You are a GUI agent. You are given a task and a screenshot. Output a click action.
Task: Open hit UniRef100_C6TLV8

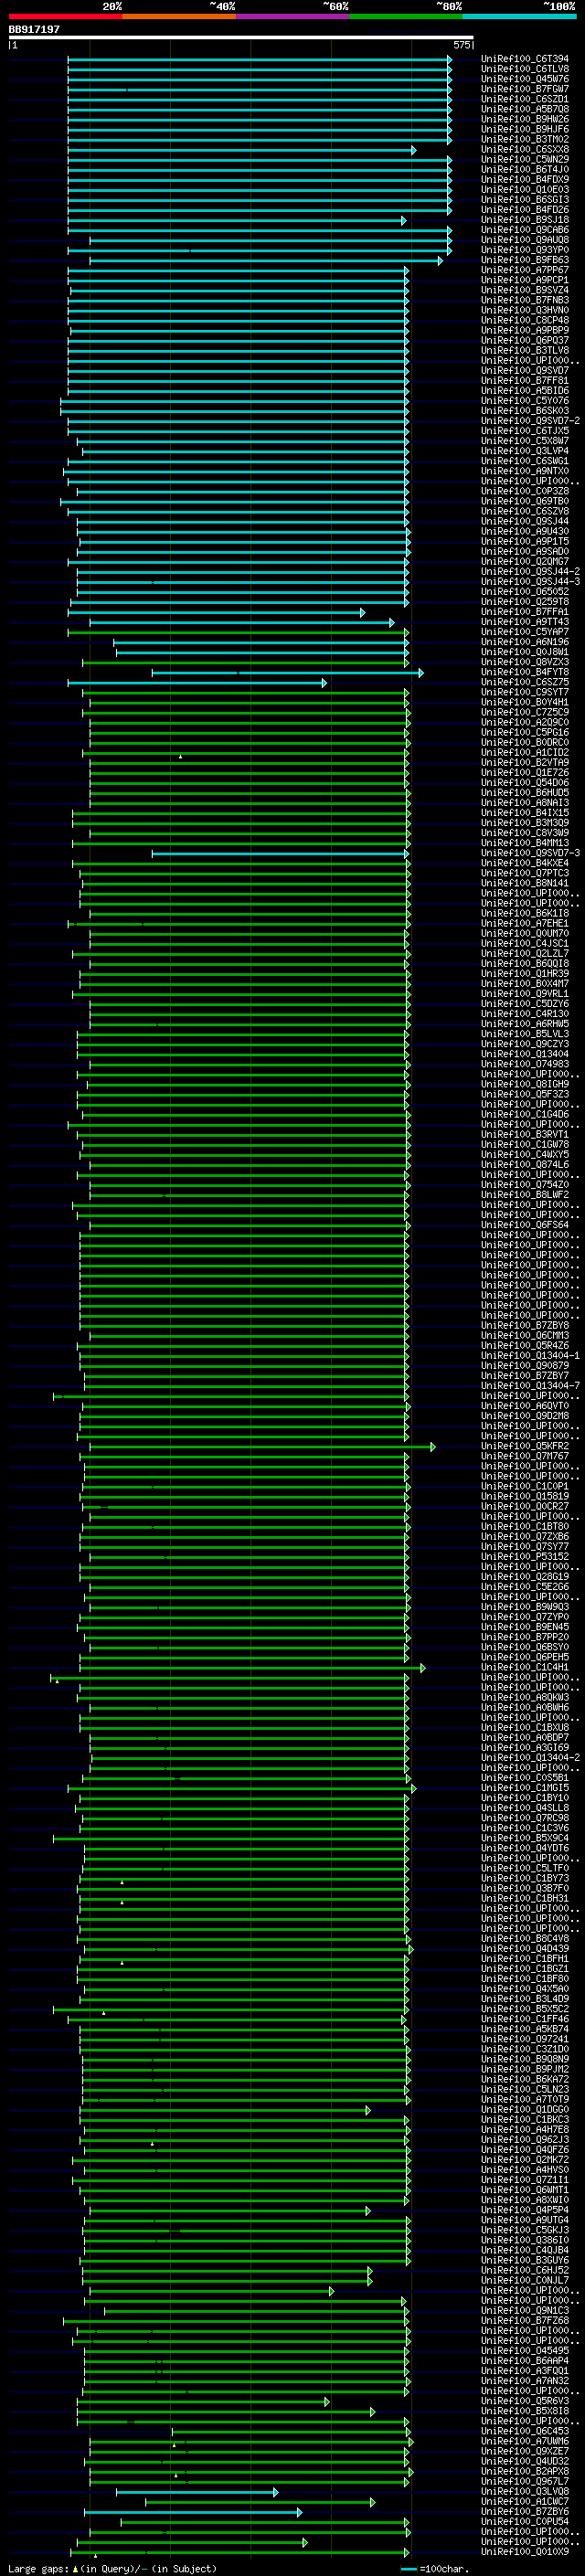(x=525, y=69)
